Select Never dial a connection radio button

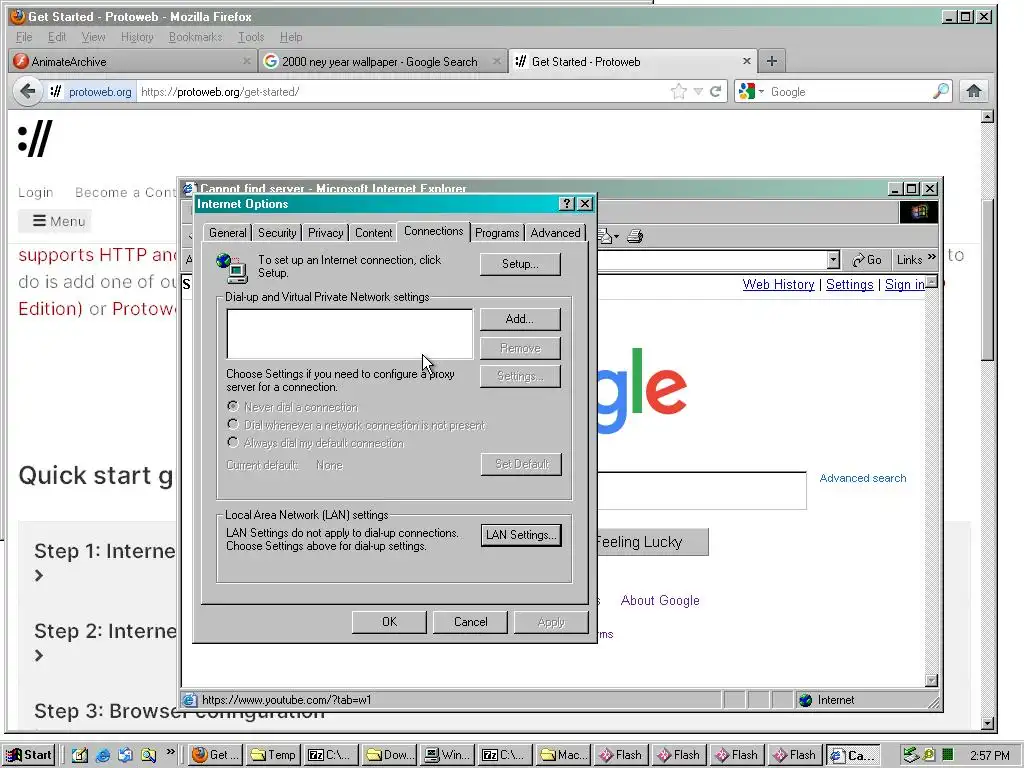click(x=233, y=406)
